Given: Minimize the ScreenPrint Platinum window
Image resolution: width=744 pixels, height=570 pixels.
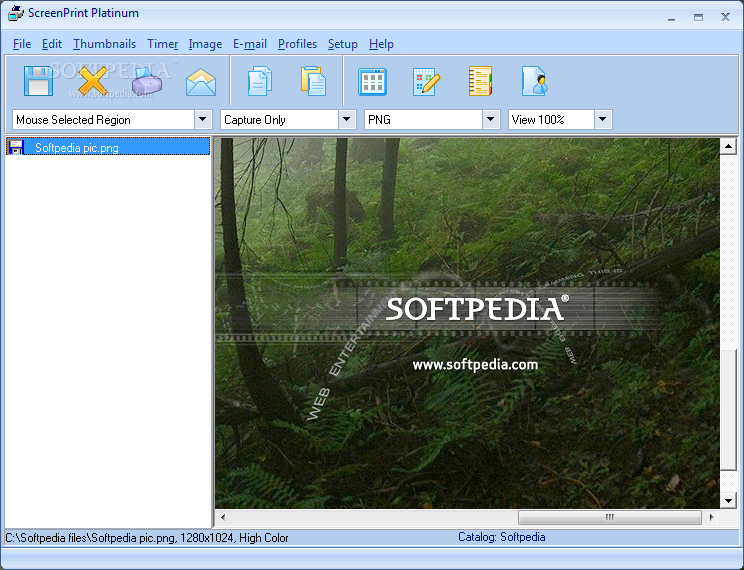Looking at the screenshot, I should (671, 18).
